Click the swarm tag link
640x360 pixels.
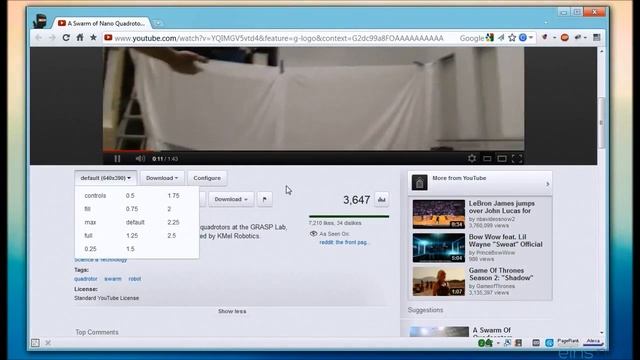tap(113, 279)
